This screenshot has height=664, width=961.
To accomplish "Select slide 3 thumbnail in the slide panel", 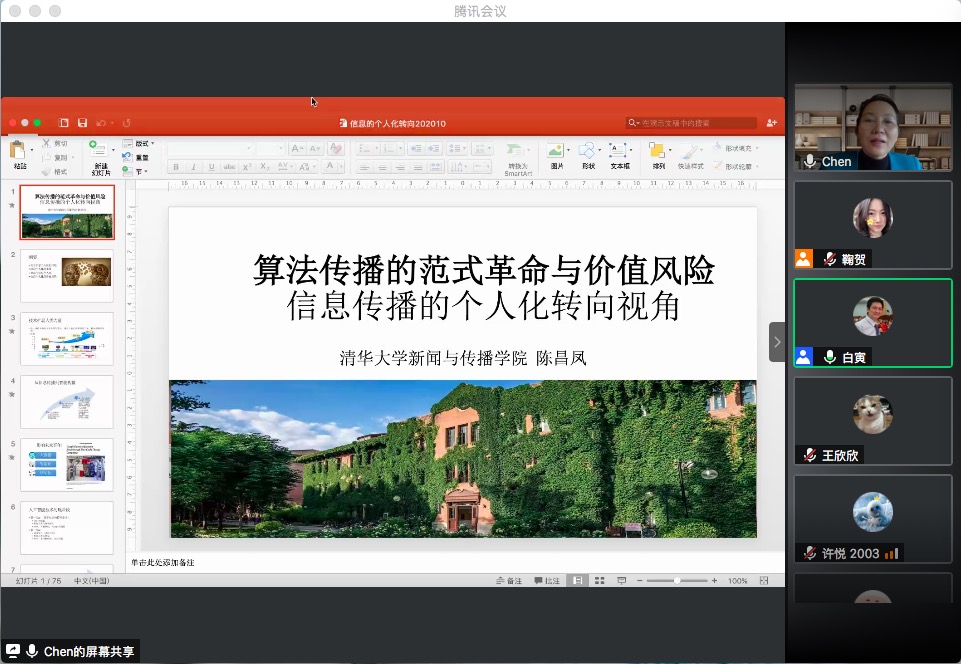I will (67, 338).
